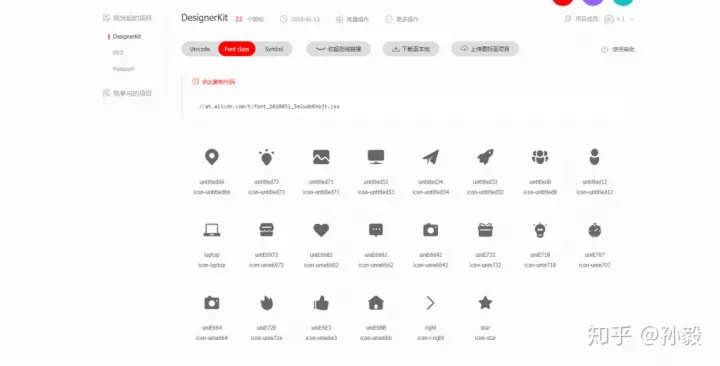Select the laptop icon
The width and height of the screenshot is (720, 366).
(212, 230)
